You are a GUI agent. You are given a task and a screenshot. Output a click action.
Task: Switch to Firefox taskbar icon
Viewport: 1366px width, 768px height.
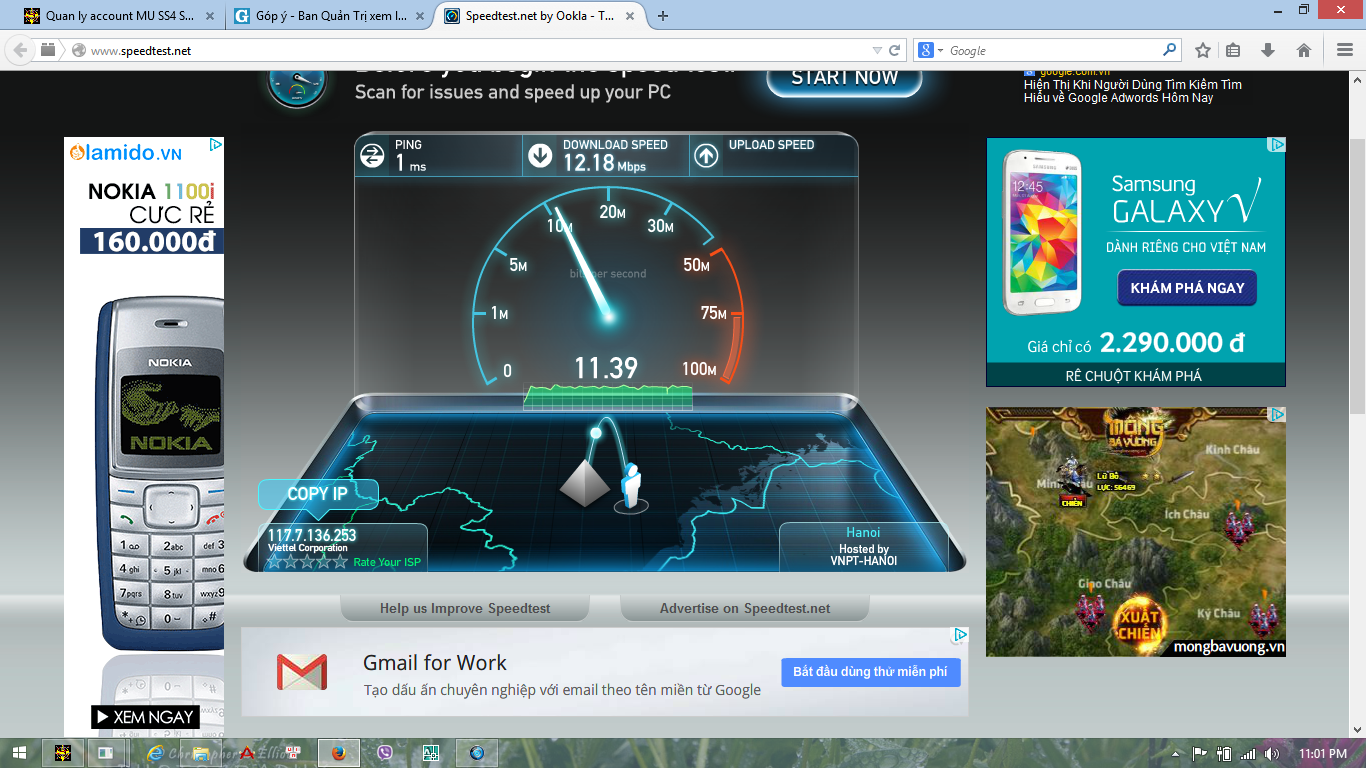[x=339, y=753]
